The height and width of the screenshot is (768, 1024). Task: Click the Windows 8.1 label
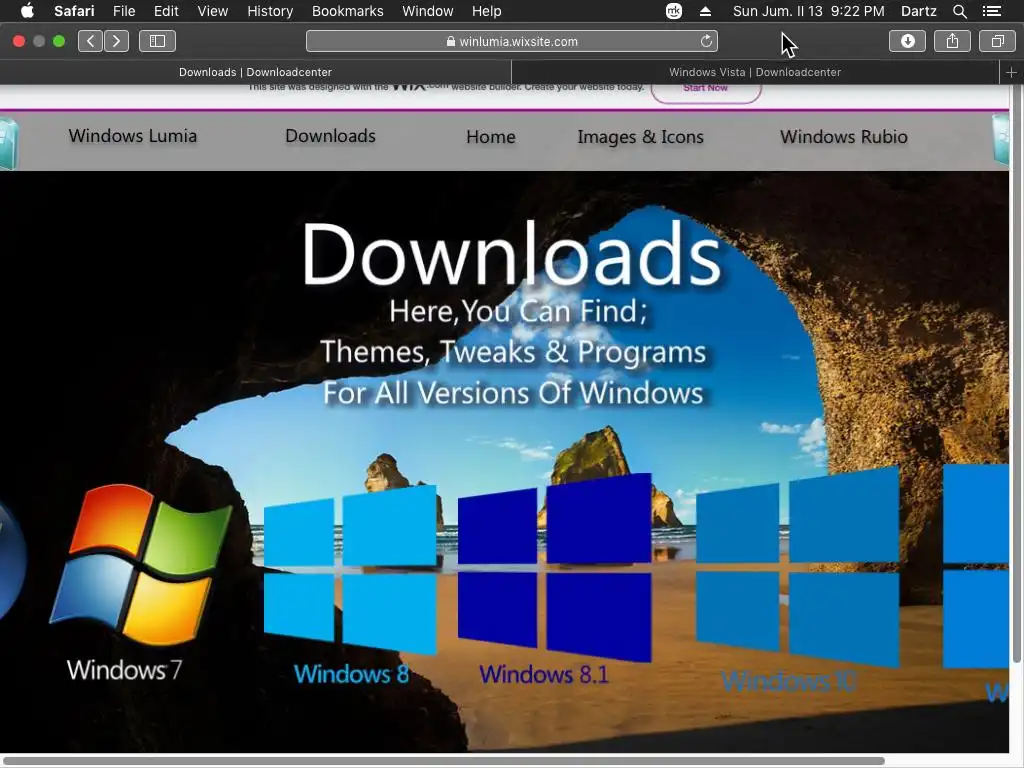(544, 674)
